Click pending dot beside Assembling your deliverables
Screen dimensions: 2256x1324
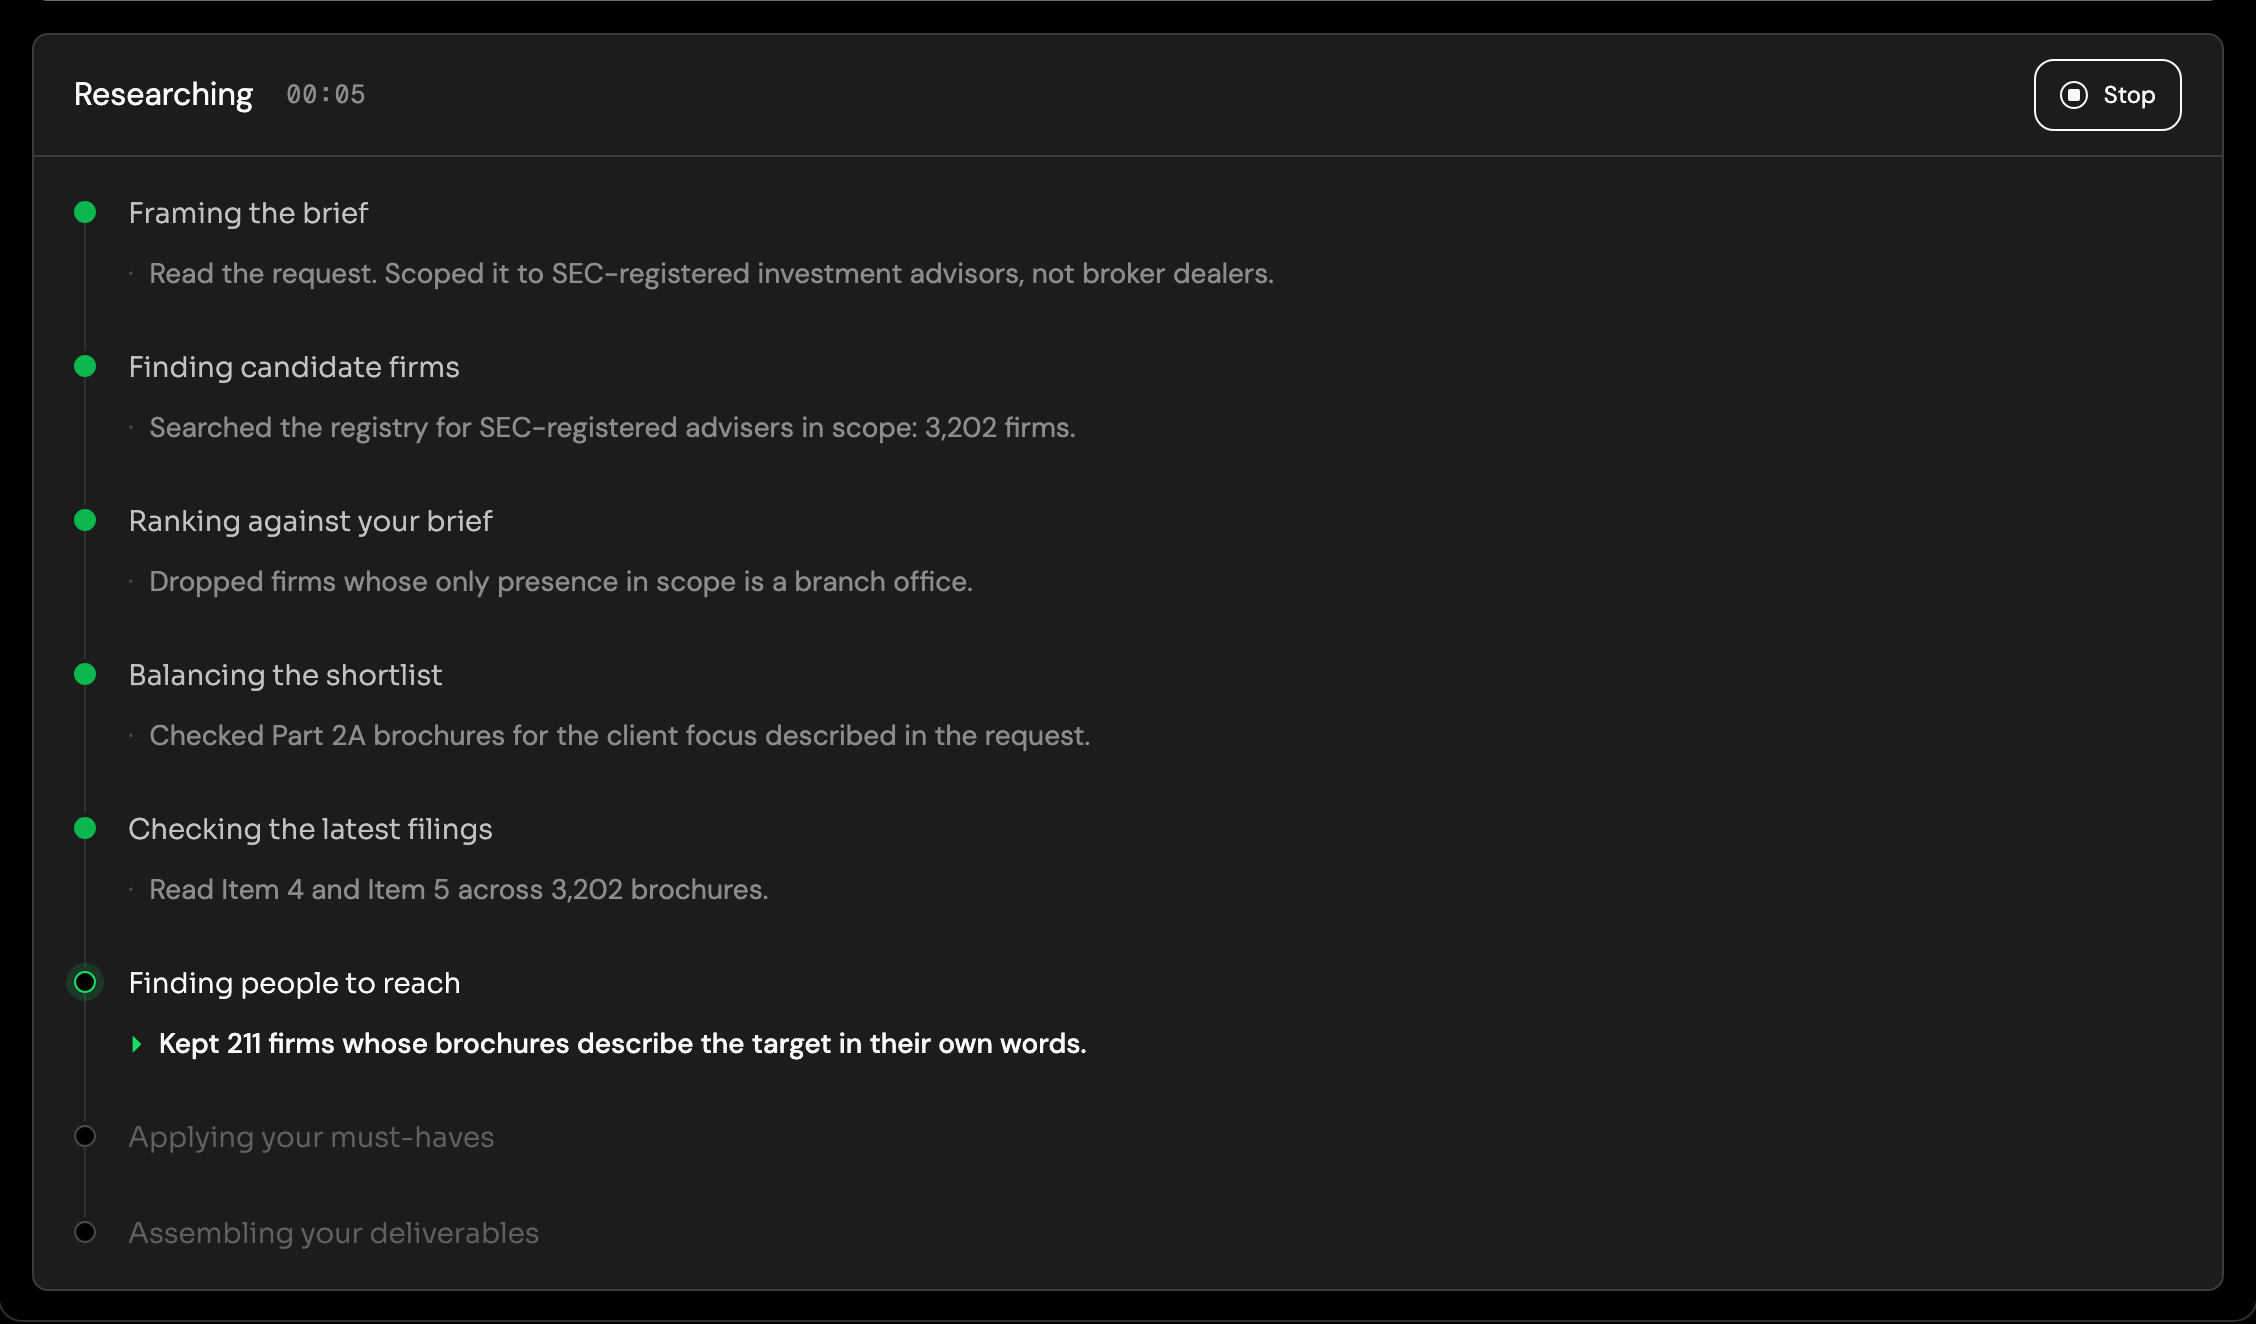coord(85,1232)
